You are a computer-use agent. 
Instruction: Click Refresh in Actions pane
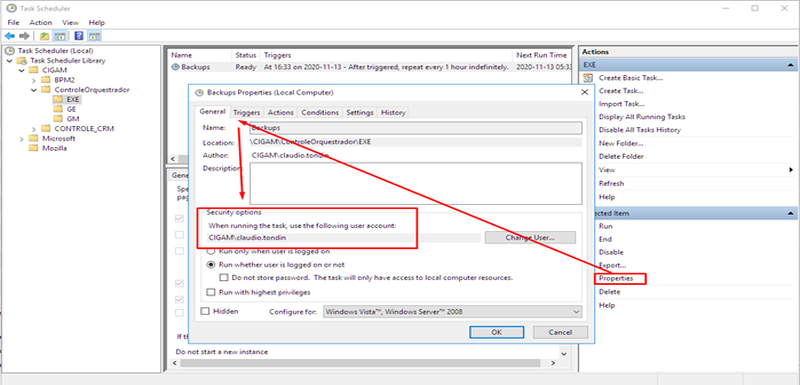click(611, 183)
